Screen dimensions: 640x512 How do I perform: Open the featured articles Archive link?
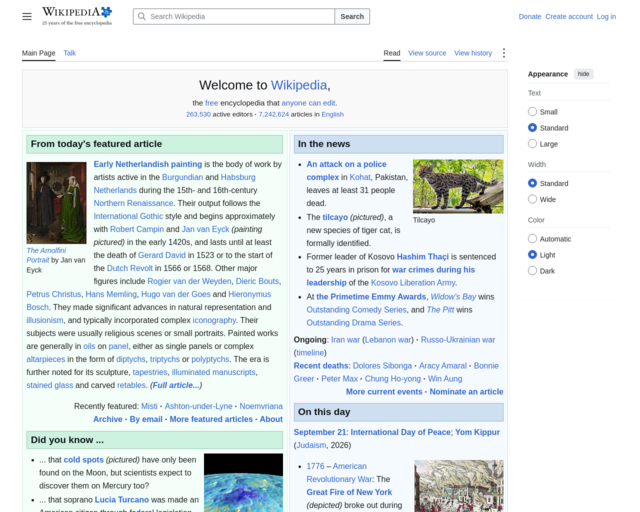(108, 419)
